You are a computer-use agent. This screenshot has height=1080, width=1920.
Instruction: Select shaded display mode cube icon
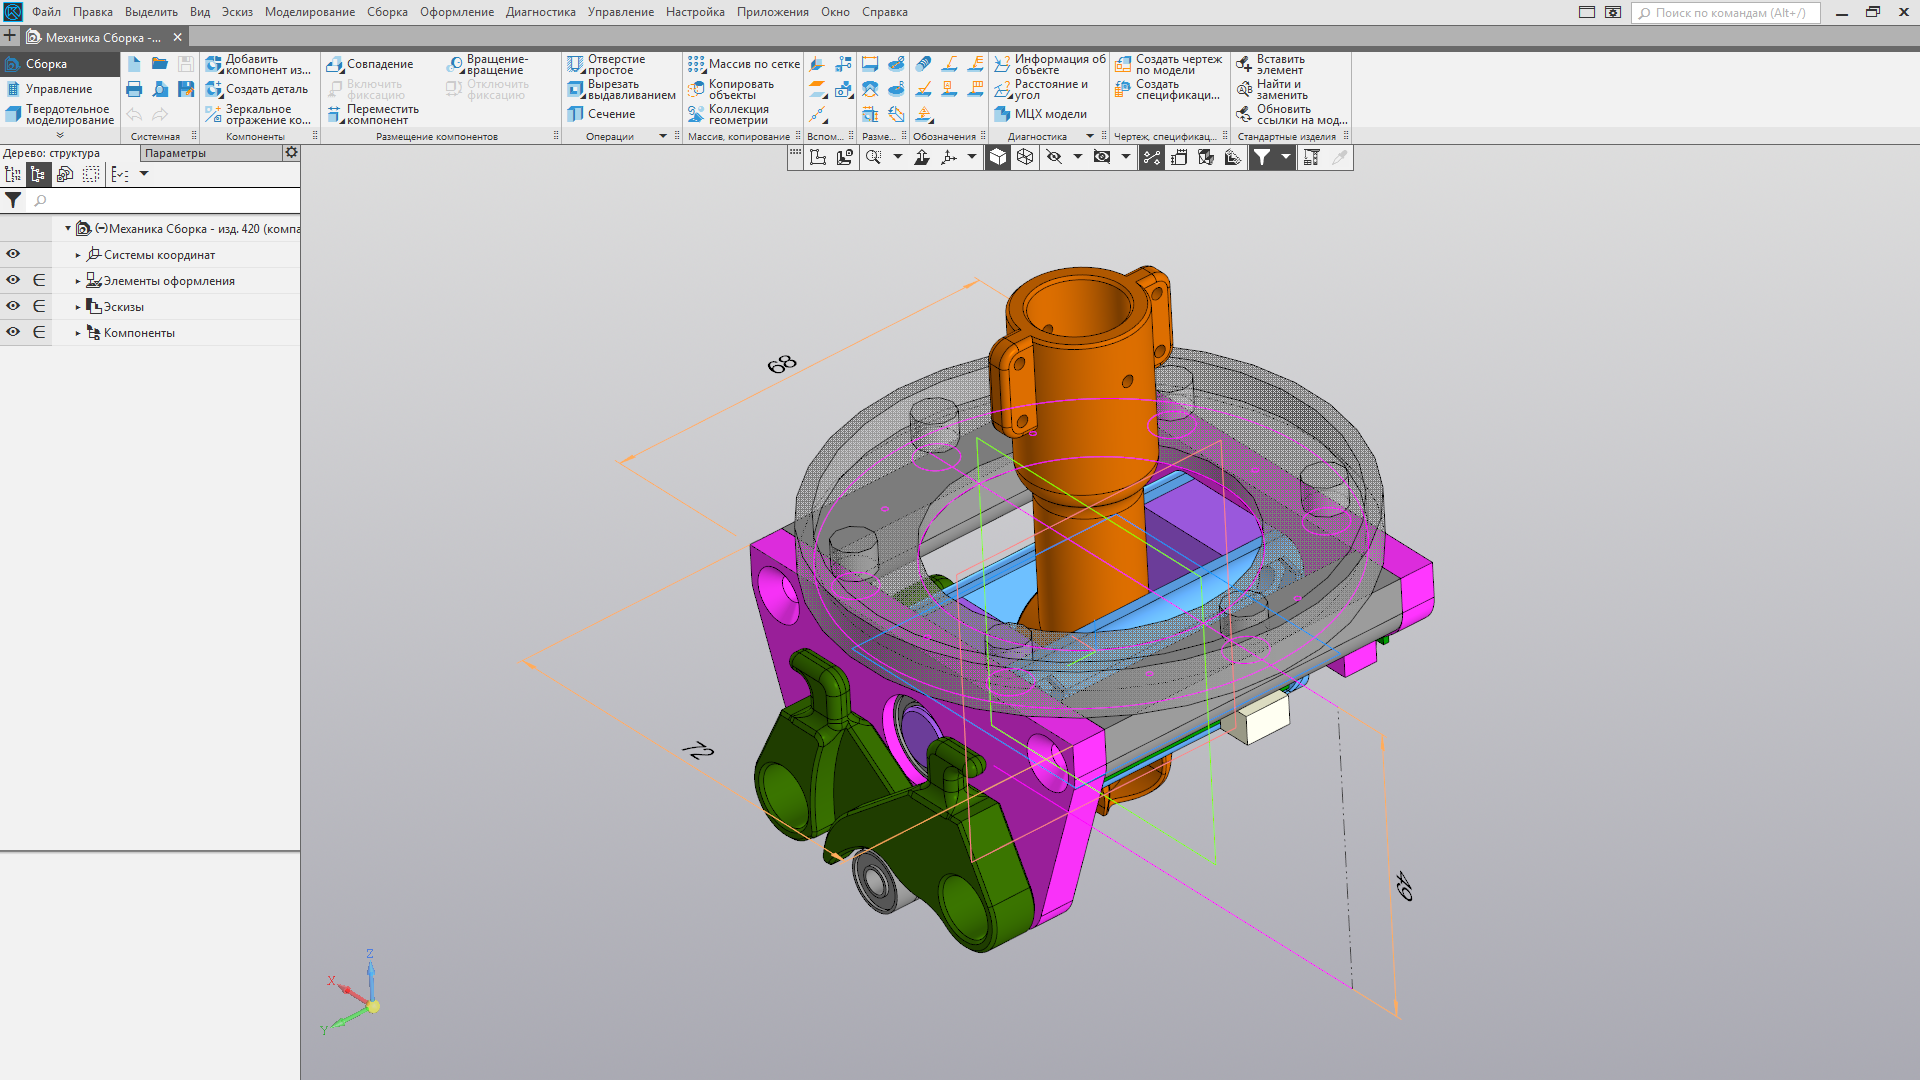998,157
